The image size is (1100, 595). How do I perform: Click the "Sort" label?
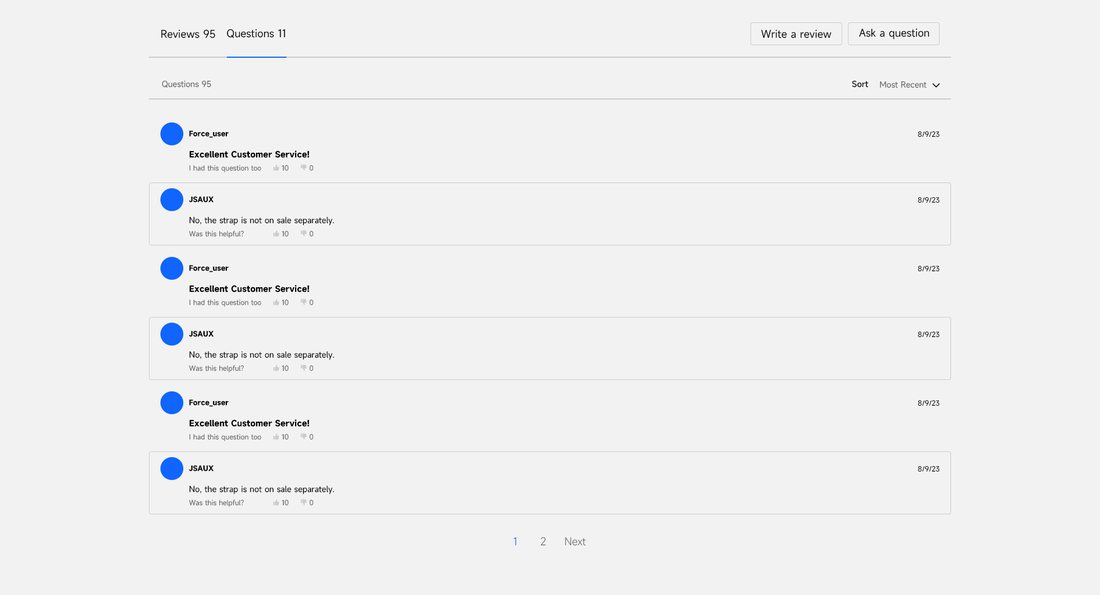pyautogui.click(x=859, y=84)
